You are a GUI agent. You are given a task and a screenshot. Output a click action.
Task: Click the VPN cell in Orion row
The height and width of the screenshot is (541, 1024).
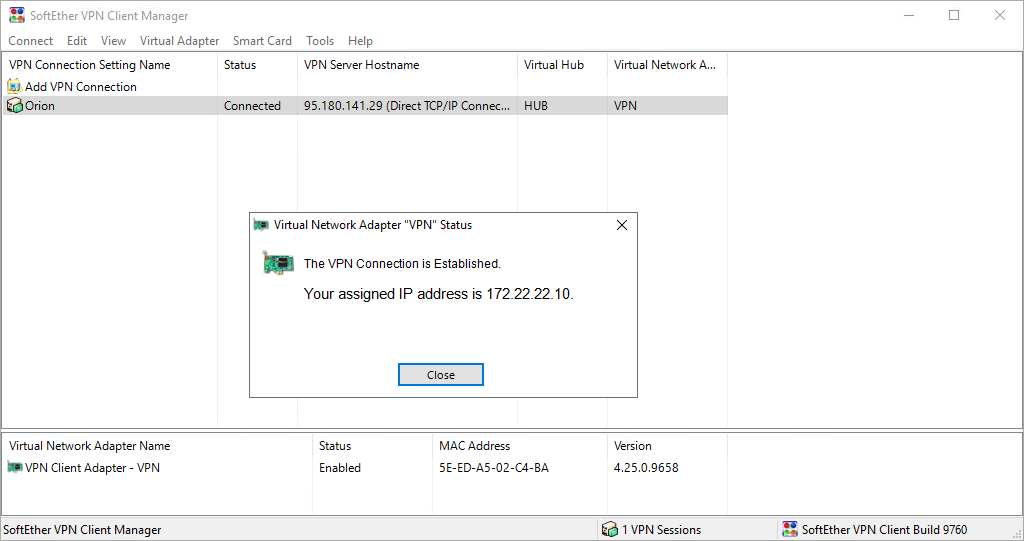625,106
